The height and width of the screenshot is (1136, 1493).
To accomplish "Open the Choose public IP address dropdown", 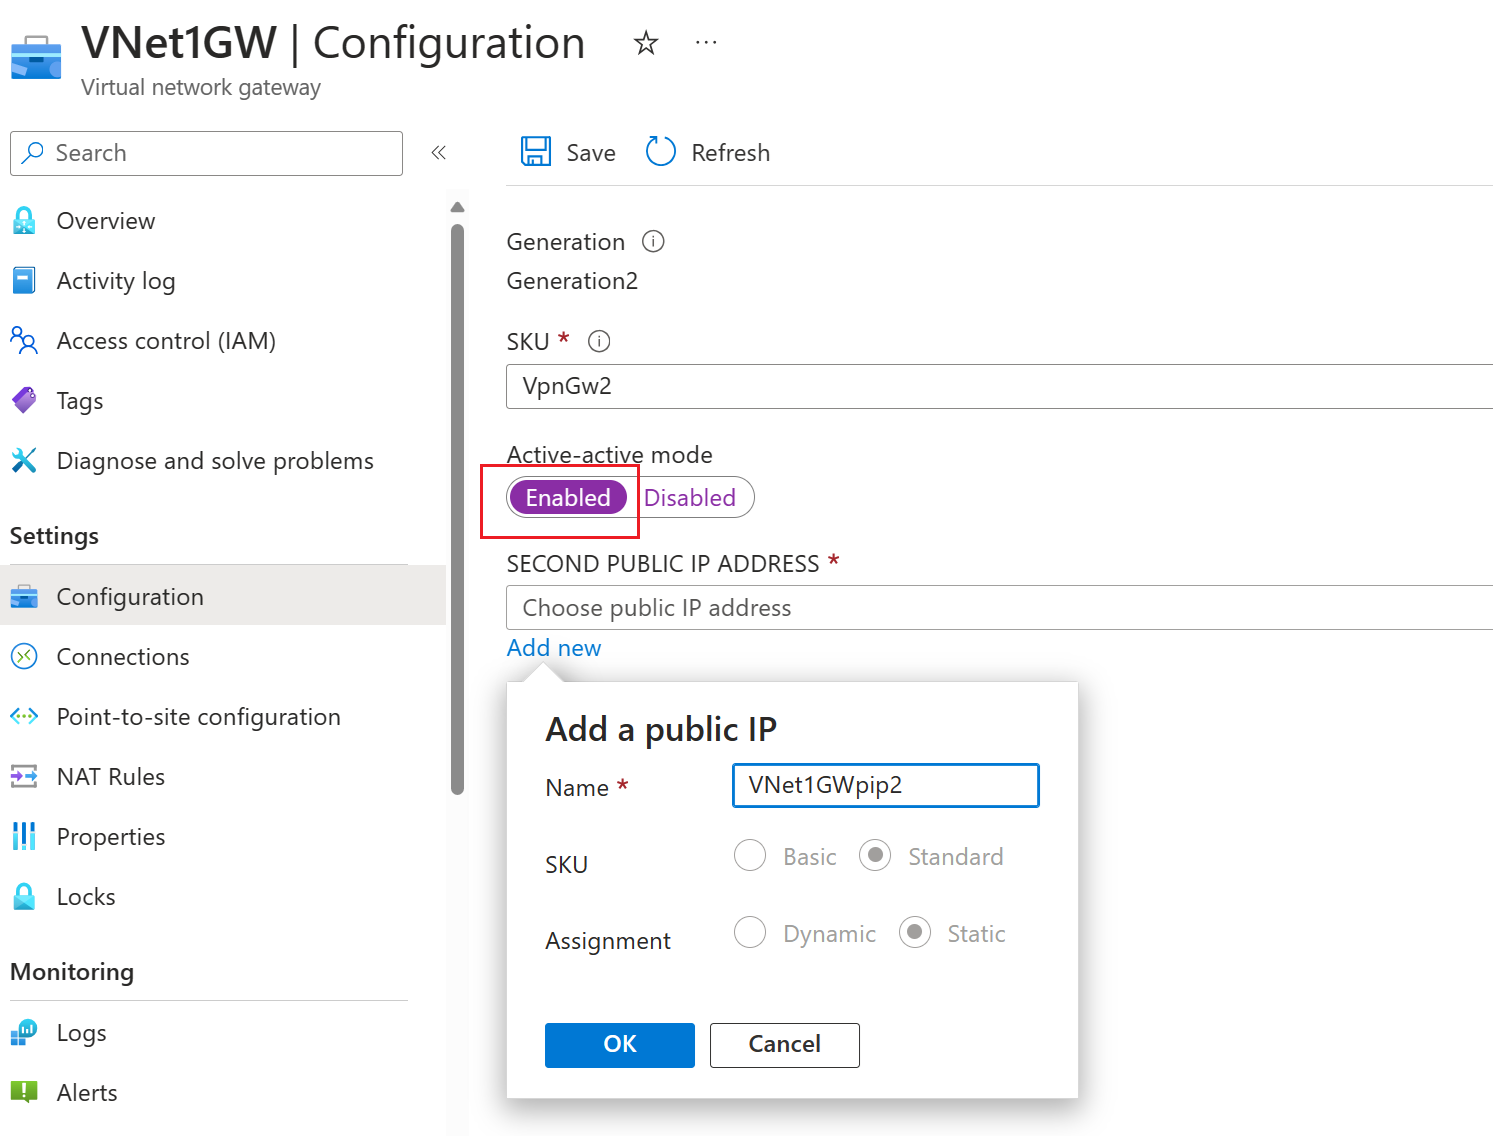I will [999, 608].
